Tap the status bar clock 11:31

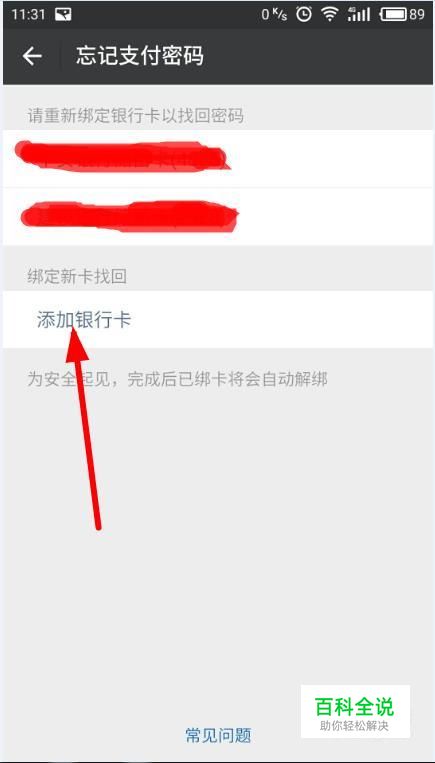click(x=28, y=15)
